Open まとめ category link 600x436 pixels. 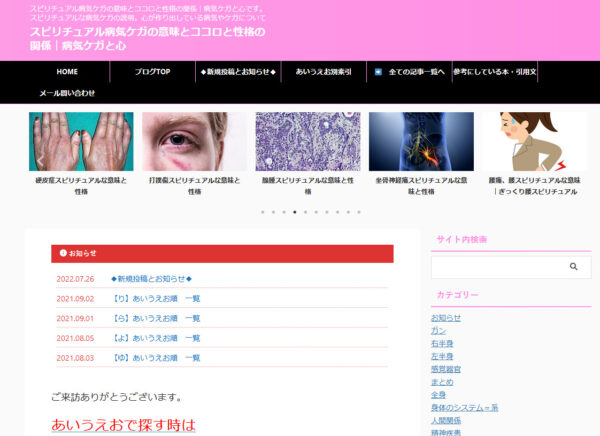[x=442, y=382]
